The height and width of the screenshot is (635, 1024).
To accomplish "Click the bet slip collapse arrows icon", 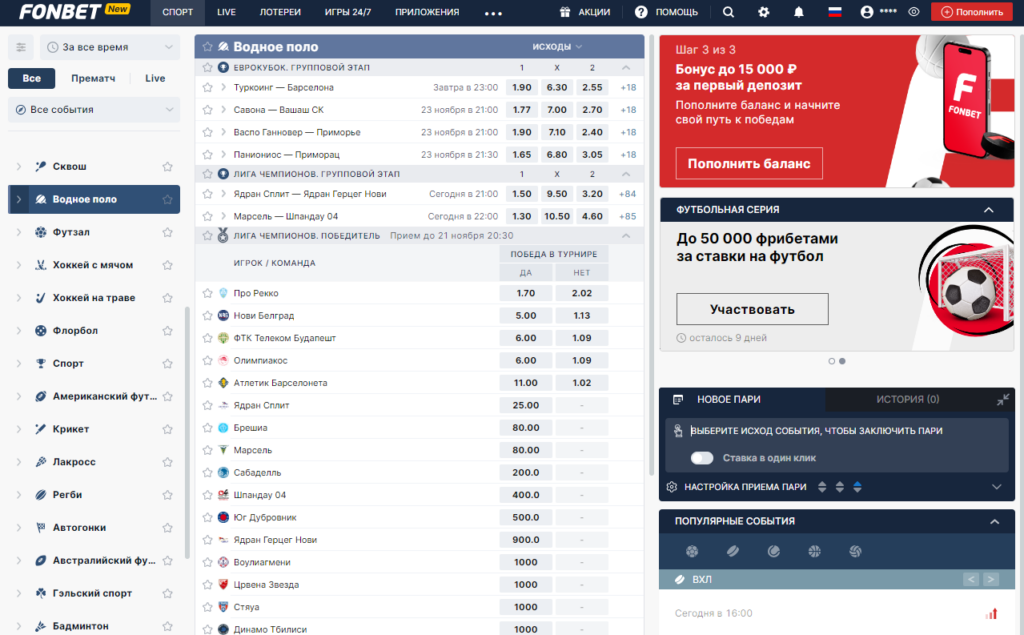I will [x=1003, y=400].
